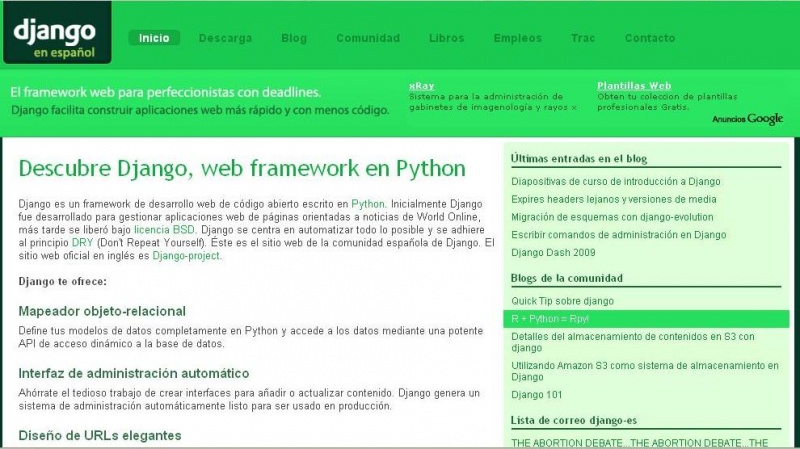
Task: Open the Blog navigation item
Action: coord(294,38)
